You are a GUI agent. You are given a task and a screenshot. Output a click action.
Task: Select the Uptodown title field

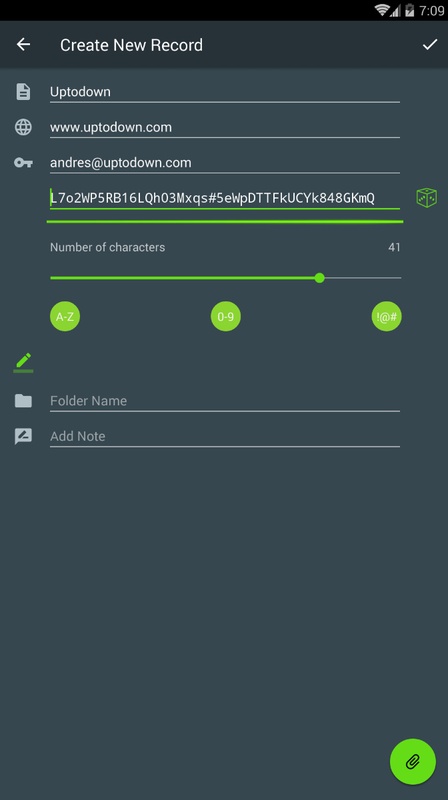(x=225, y=92)
